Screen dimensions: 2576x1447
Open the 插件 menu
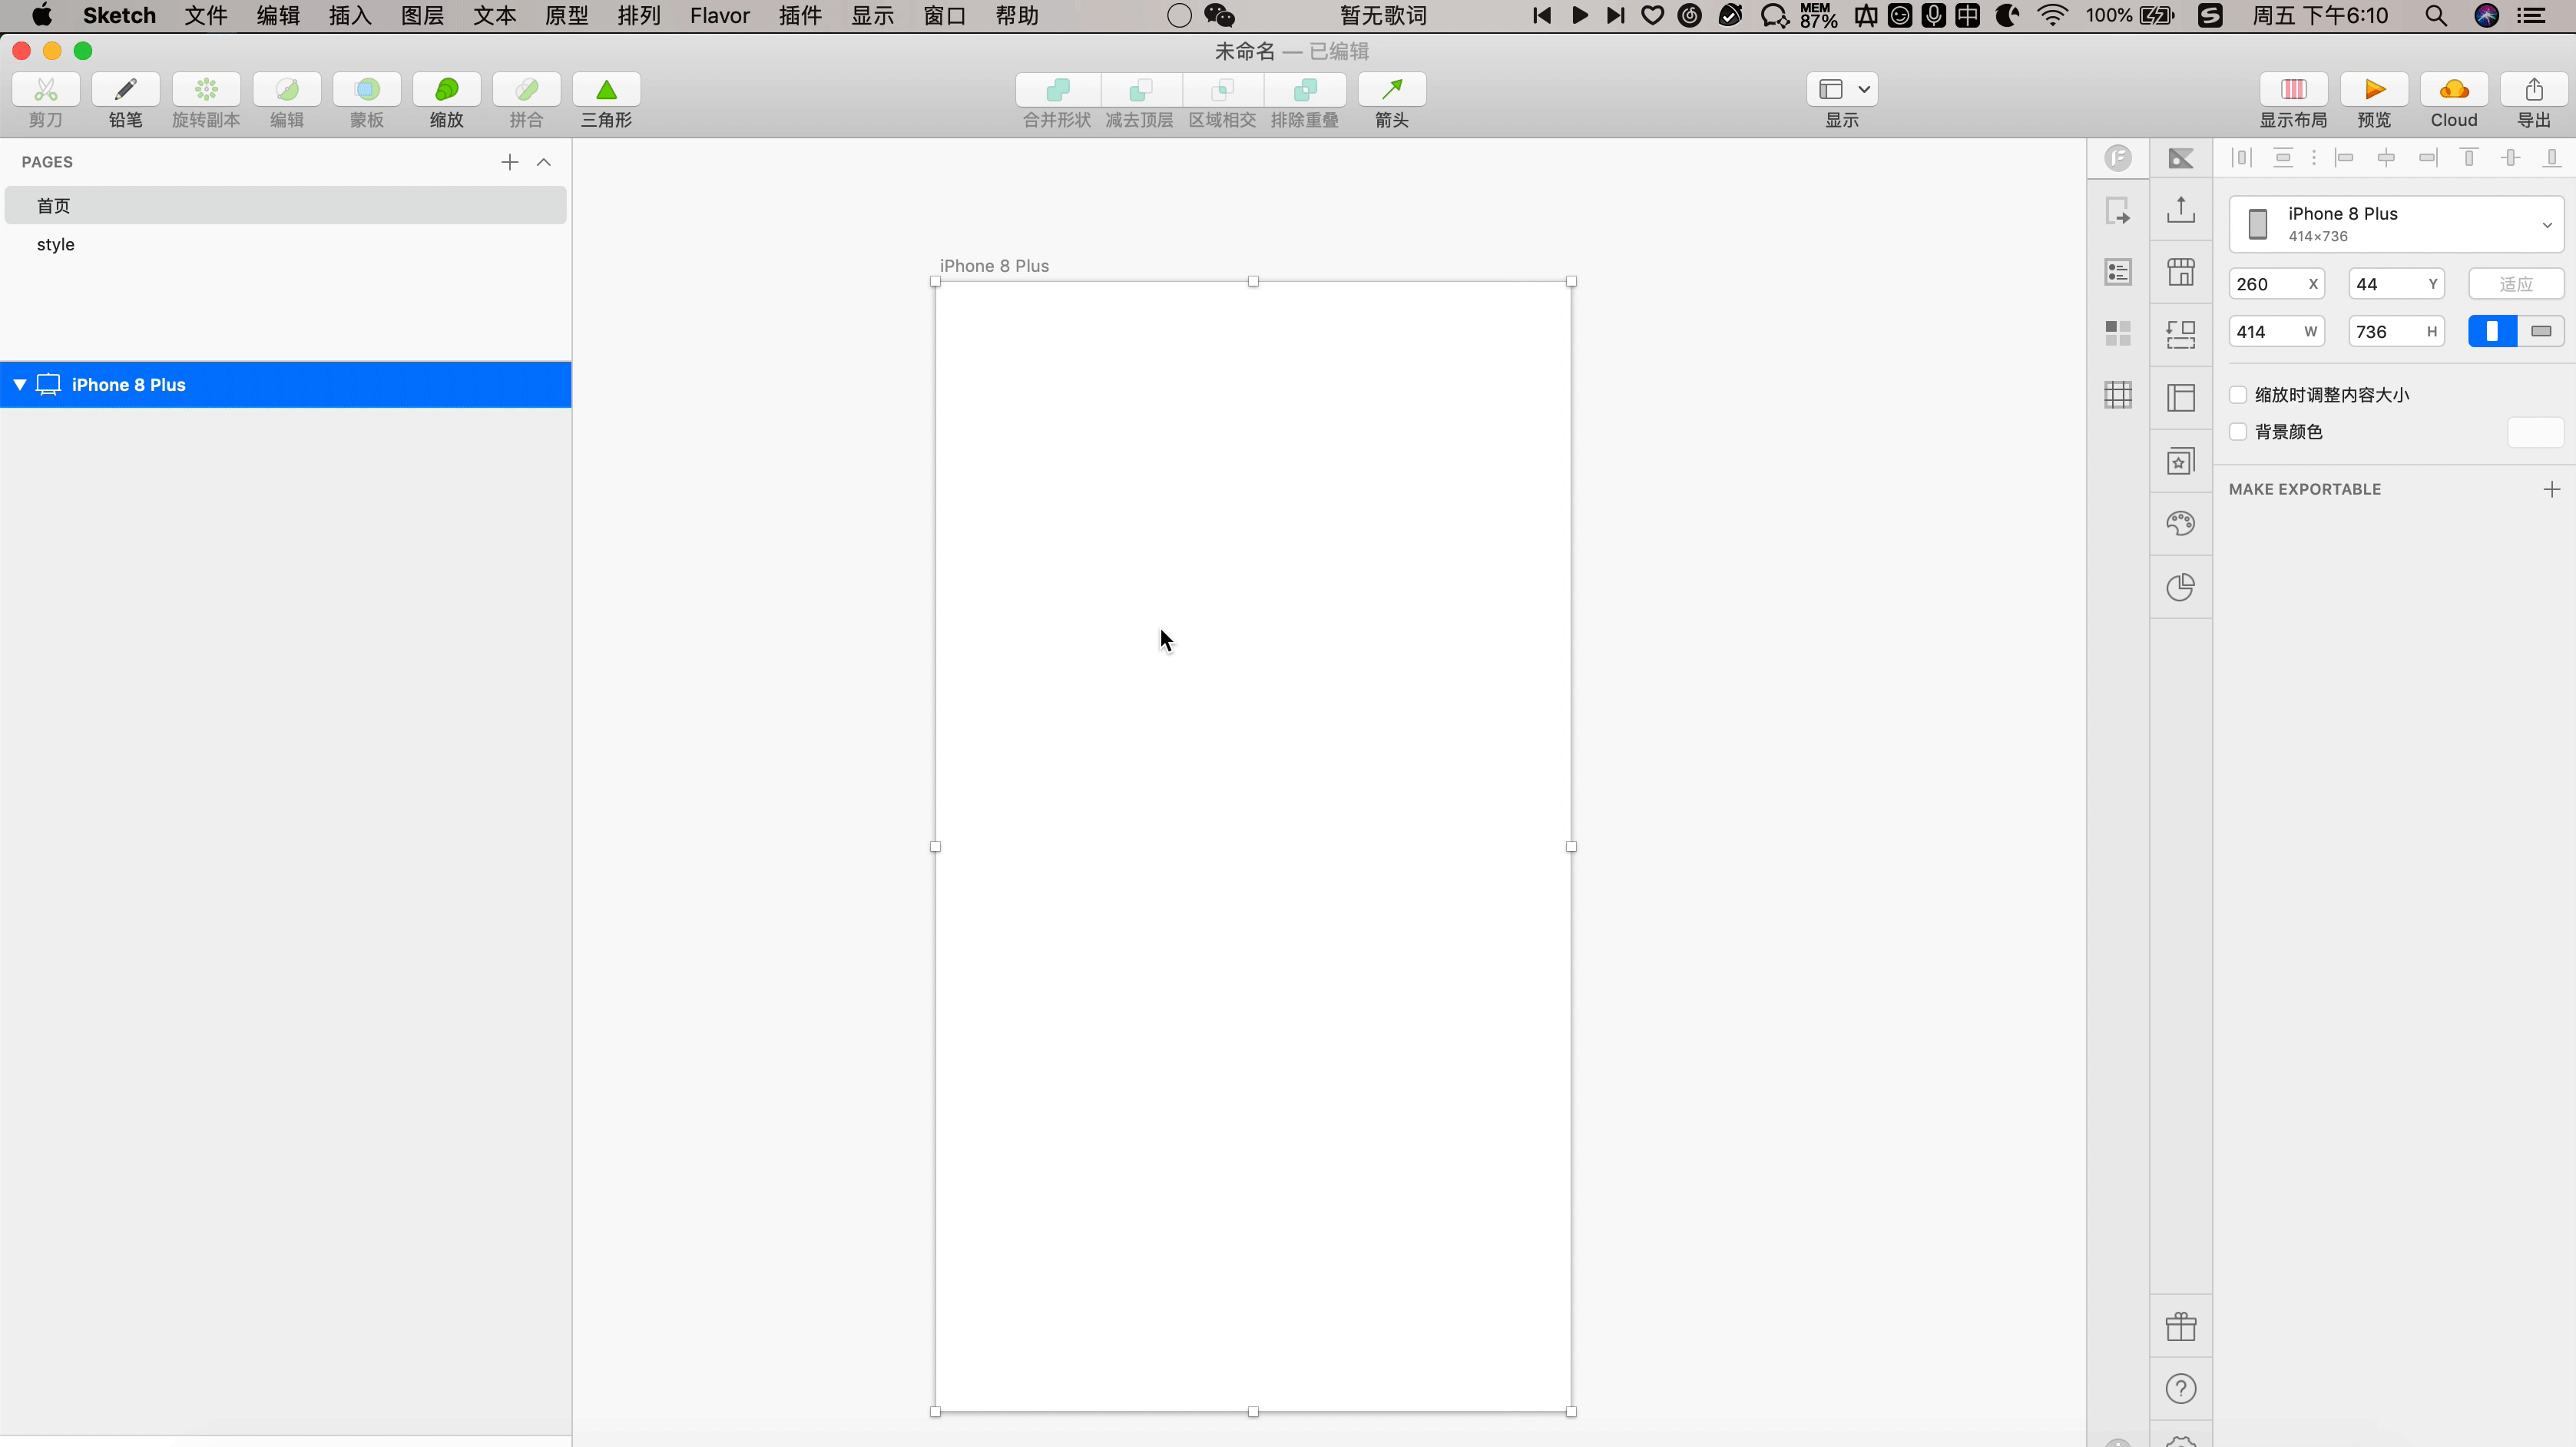point(799,15)
